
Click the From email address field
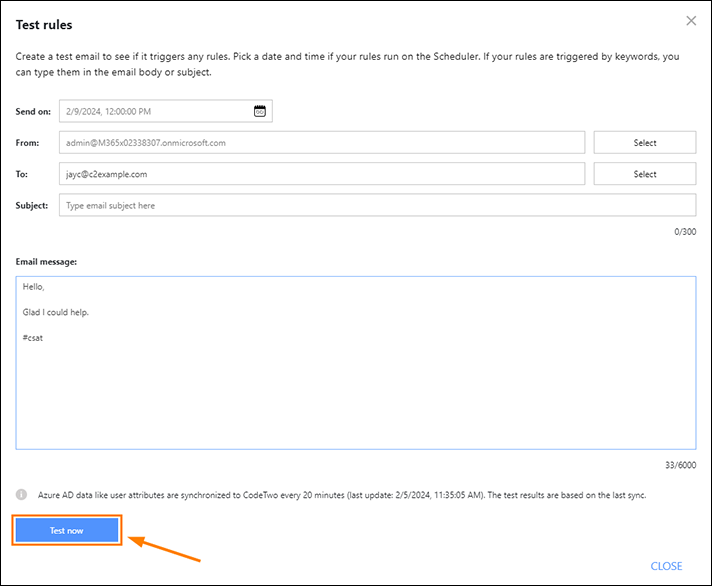click(x=322, y=143)
